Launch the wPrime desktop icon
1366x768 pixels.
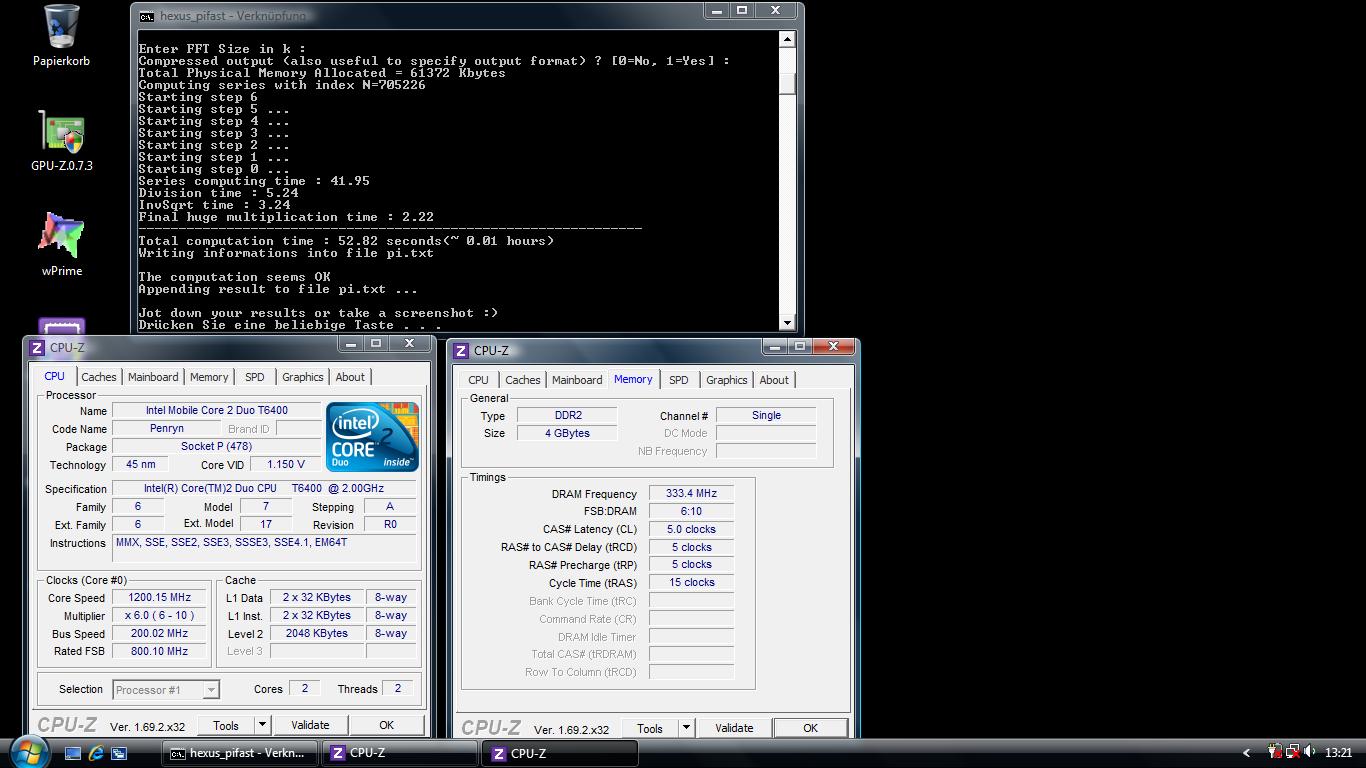(x=61, y=245)
